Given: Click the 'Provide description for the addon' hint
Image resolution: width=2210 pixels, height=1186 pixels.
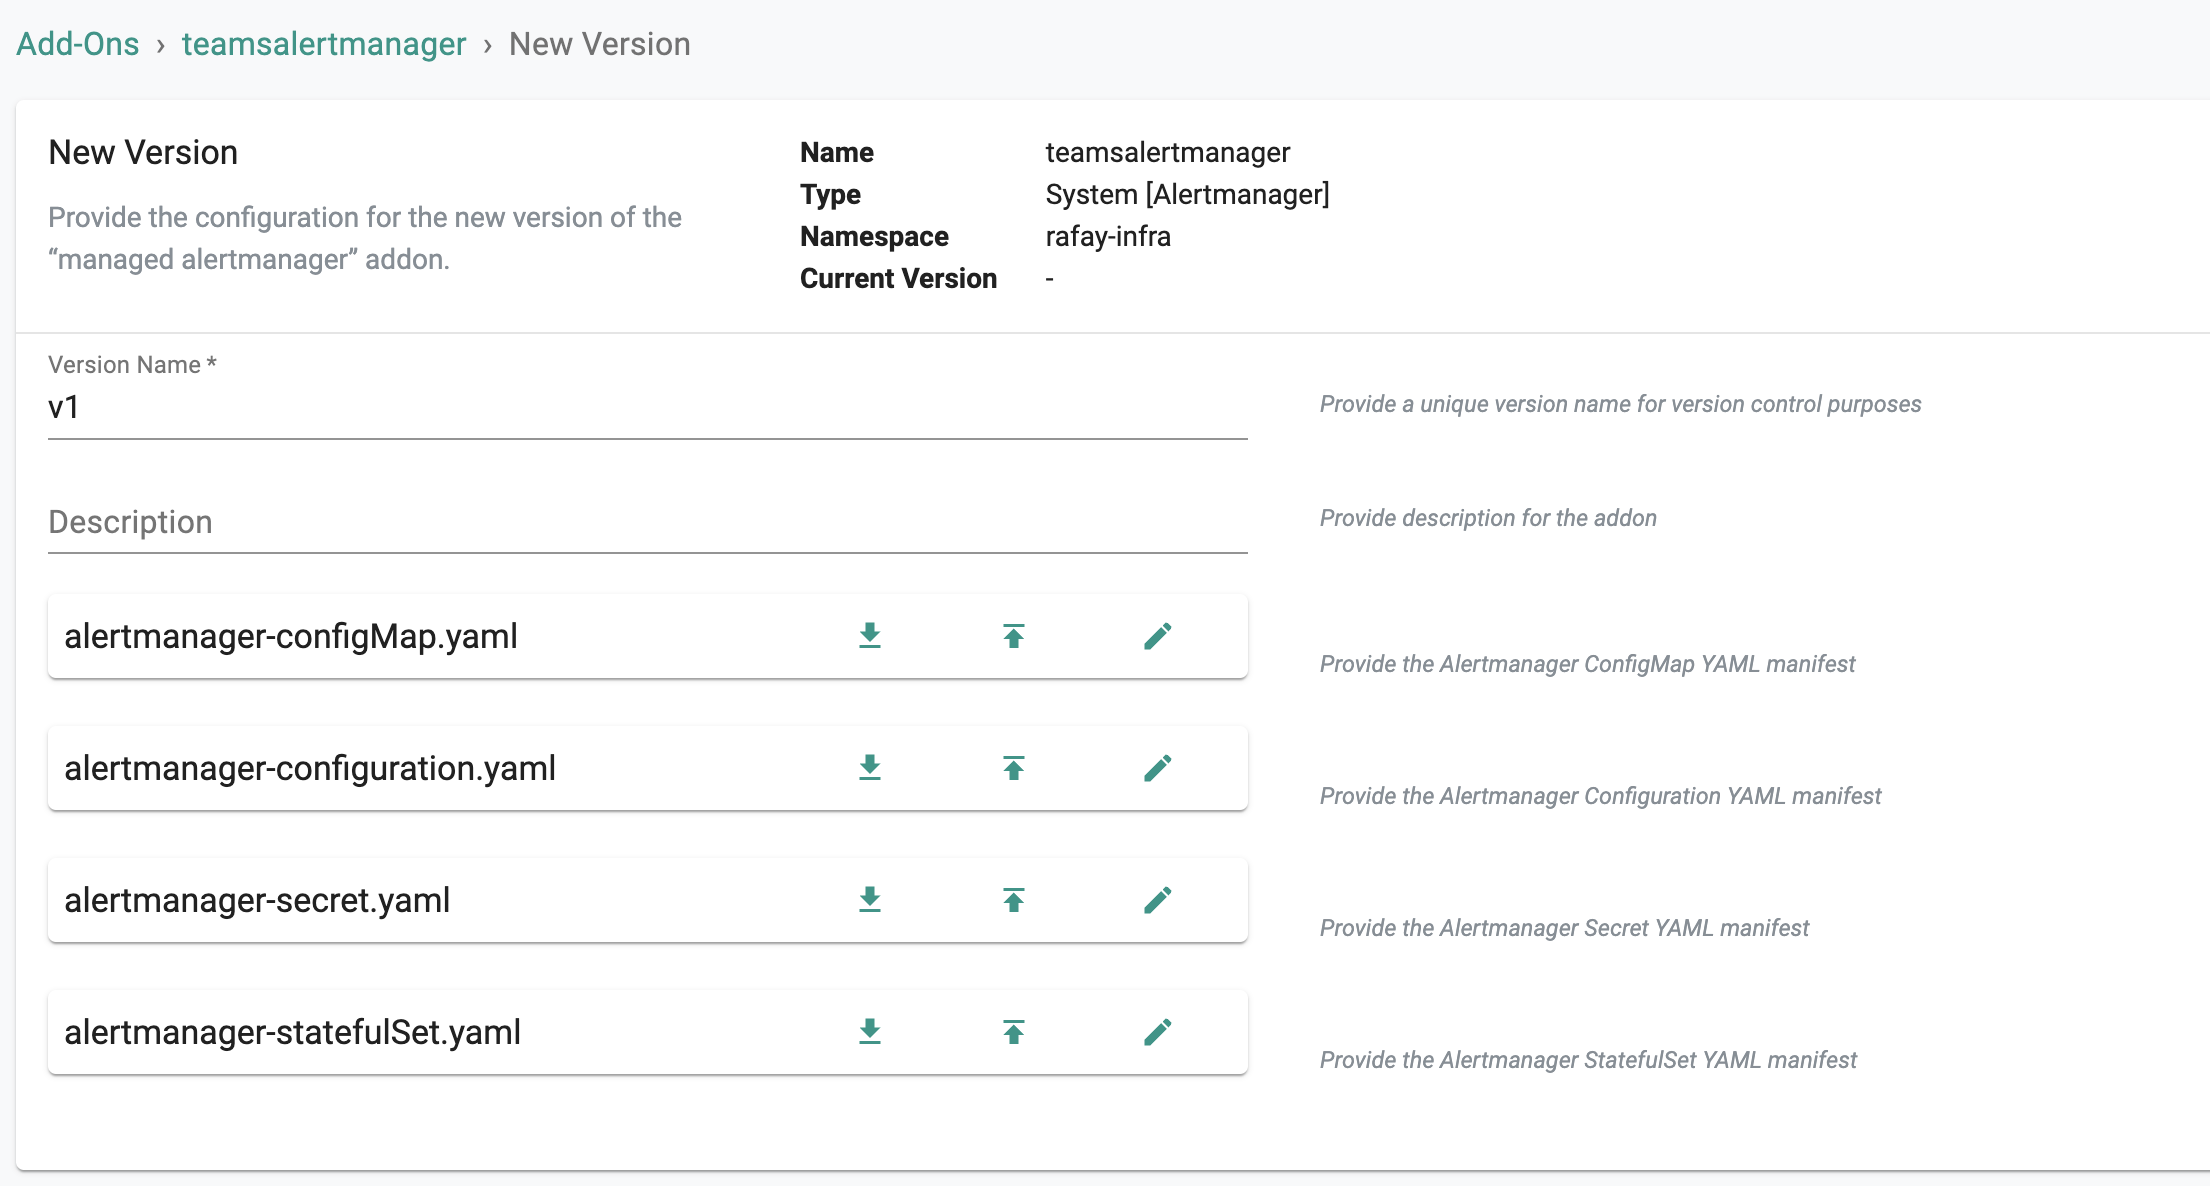Looking at the screenshot, I should pyautogui.click(x=1488, y=518).
